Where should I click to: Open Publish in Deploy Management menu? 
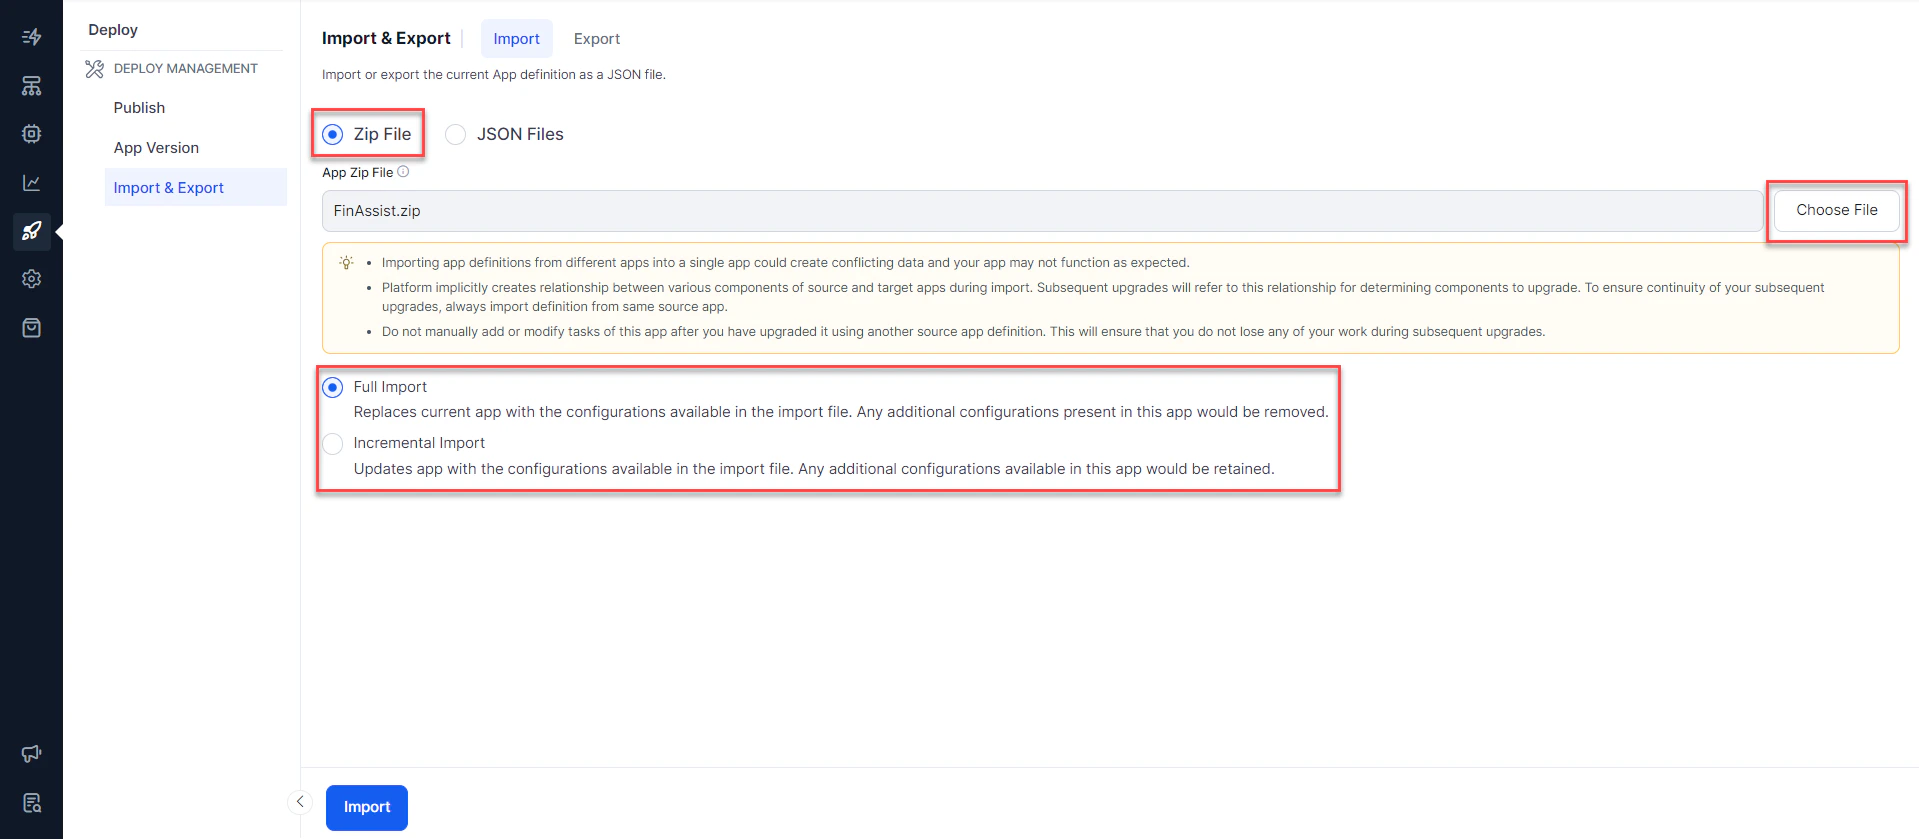coord(139,108)
